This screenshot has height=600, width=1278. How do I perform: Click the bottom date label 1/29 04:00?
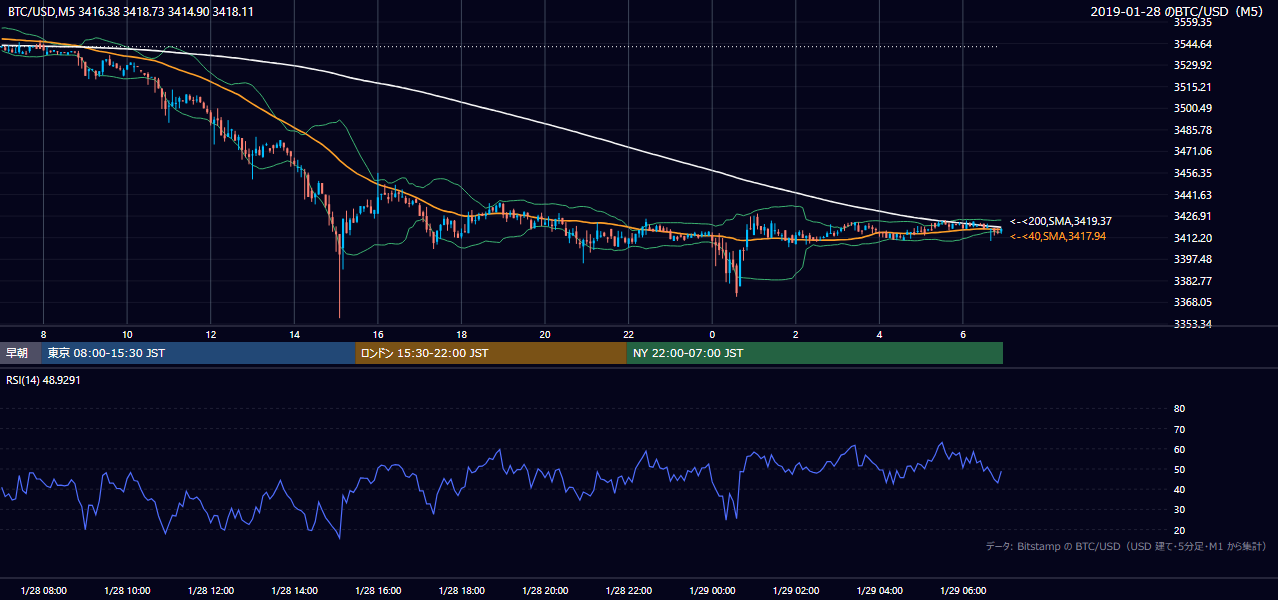(879, 591)
